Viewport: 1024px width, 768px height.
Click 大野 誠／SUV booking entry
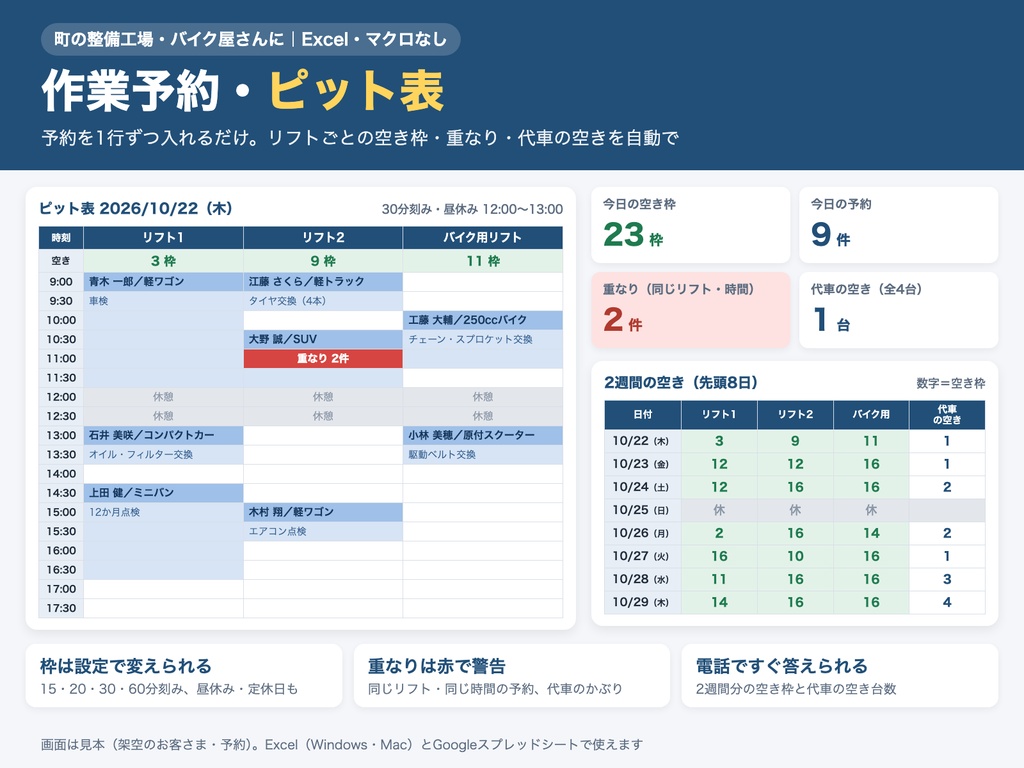point(323,340)
